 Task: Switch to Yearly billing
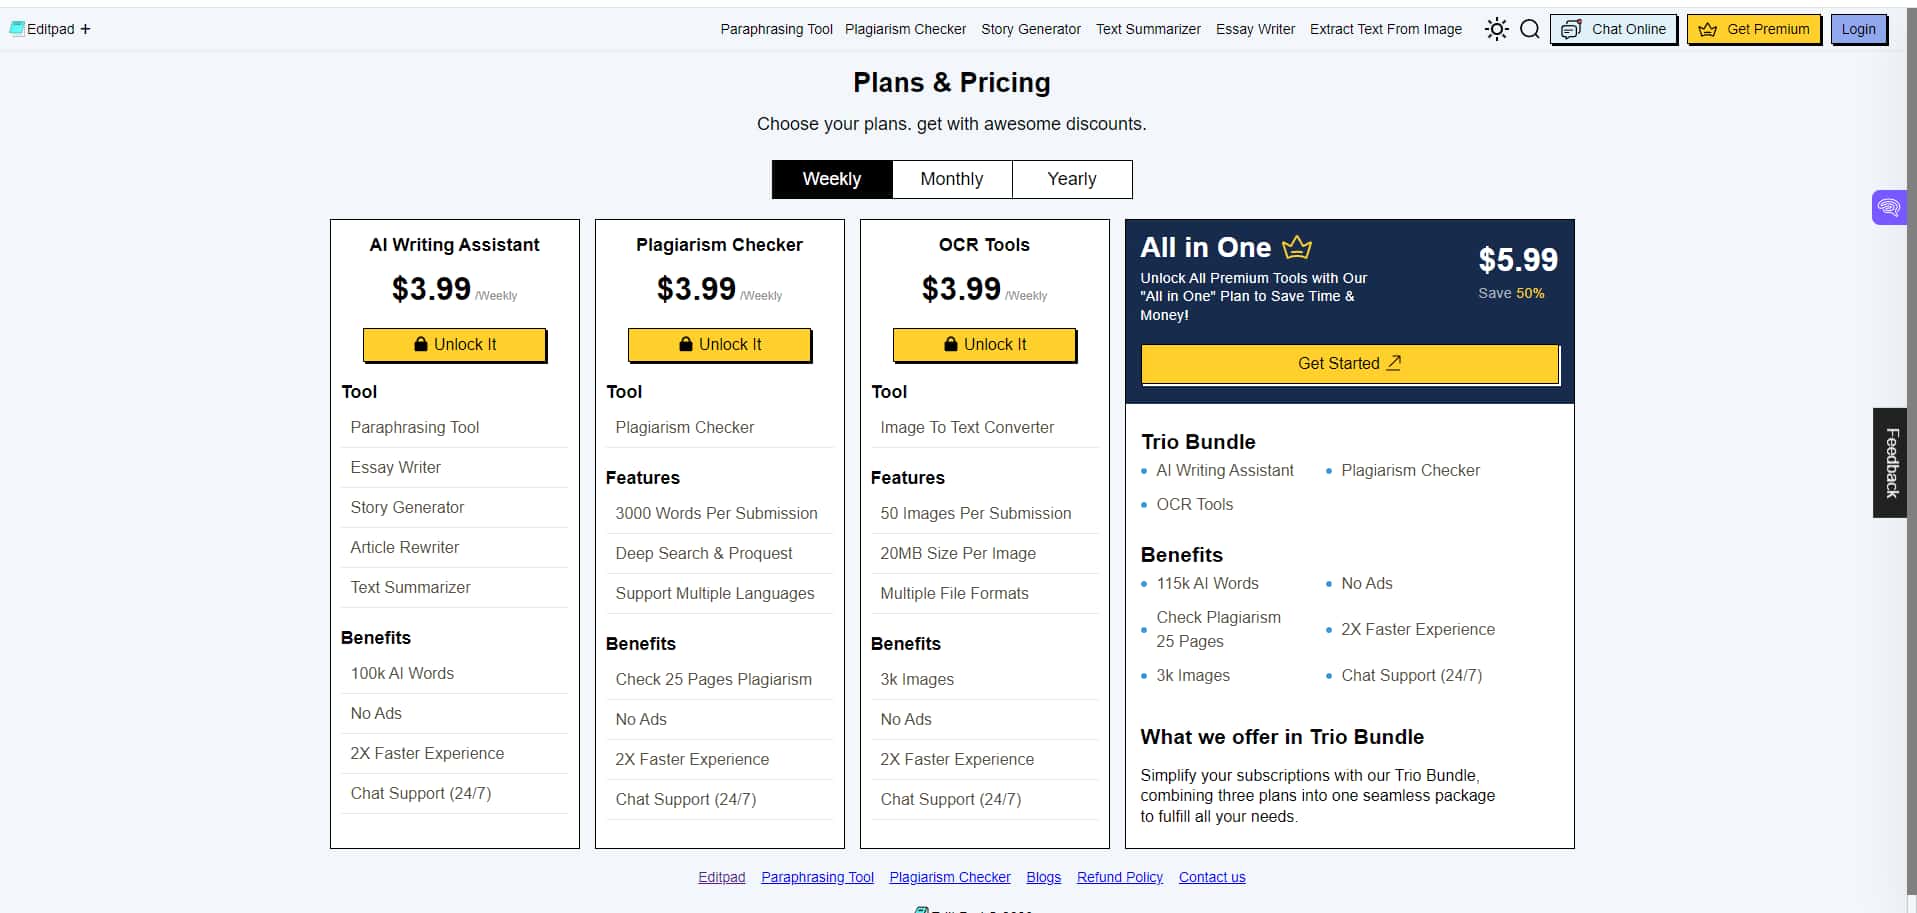click(x=1072, y=179)
